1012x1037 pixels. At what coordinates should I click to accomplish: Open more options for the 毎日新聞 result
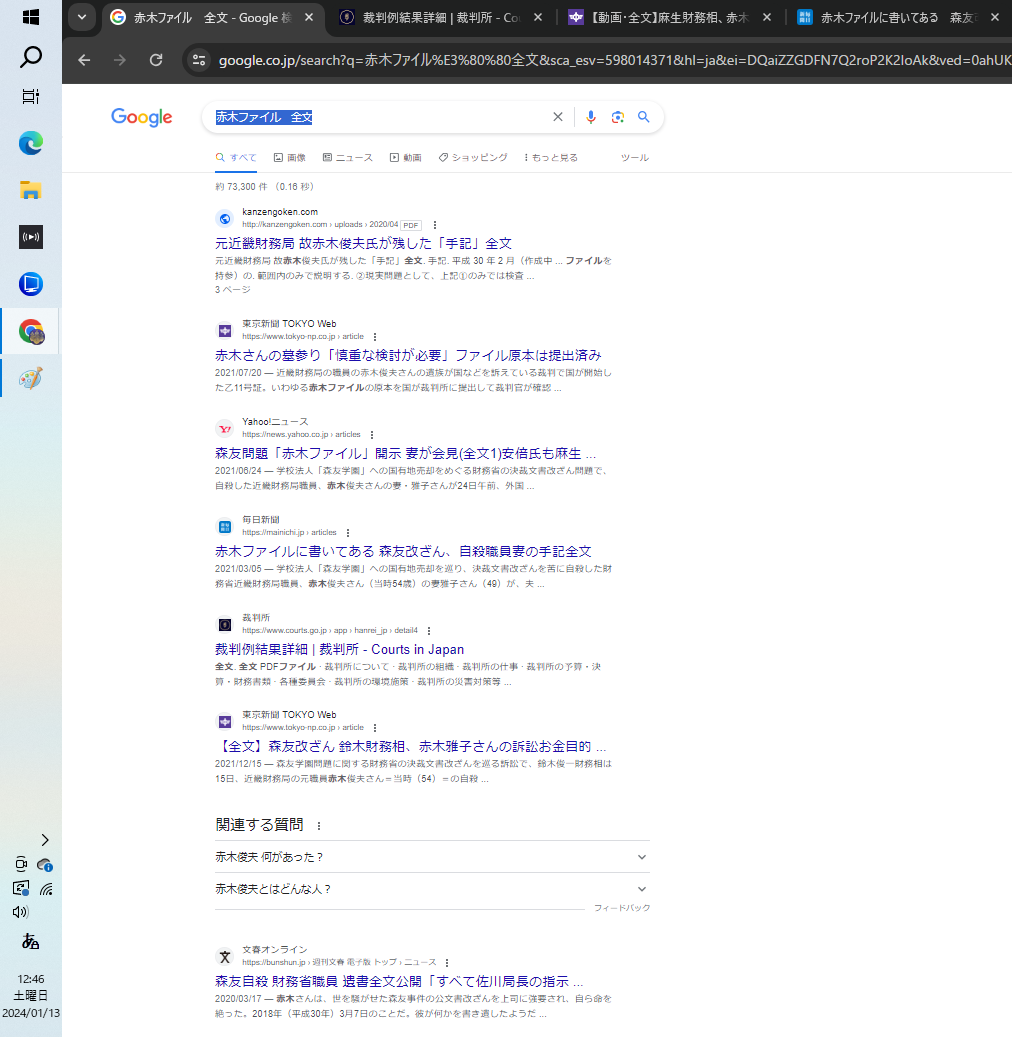pyautogui.click(x=348, y=532)
